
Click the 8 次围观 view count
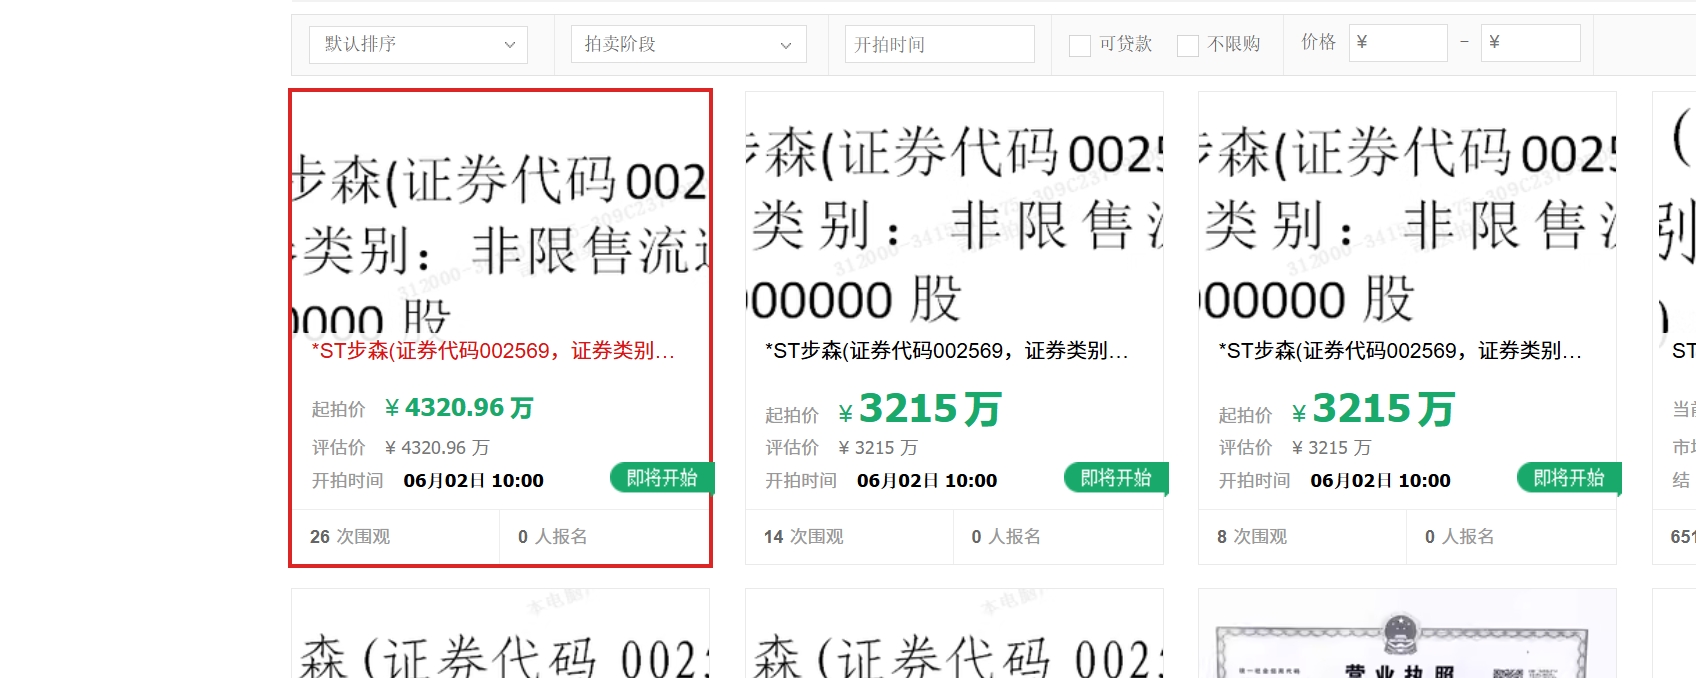click(x=1252, y=537)
